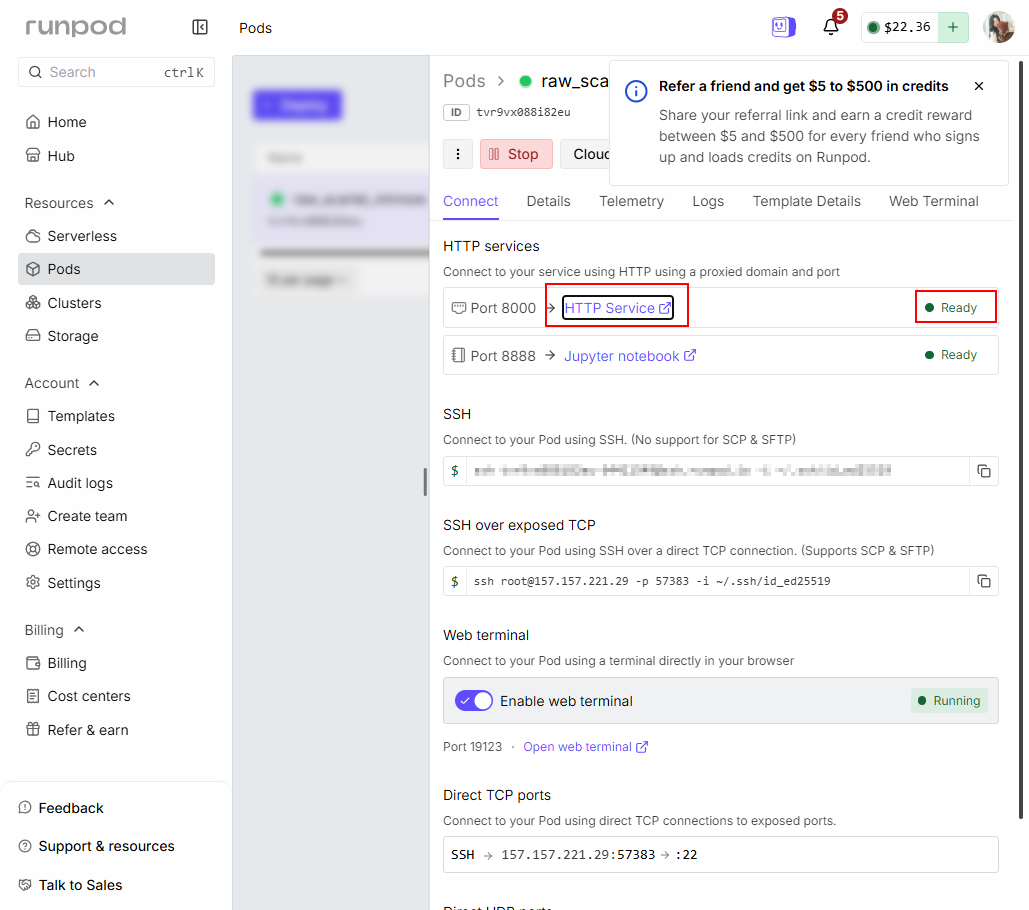
Task: Open the Port 8000 HTTP Service link
Action: coord(618,308)
